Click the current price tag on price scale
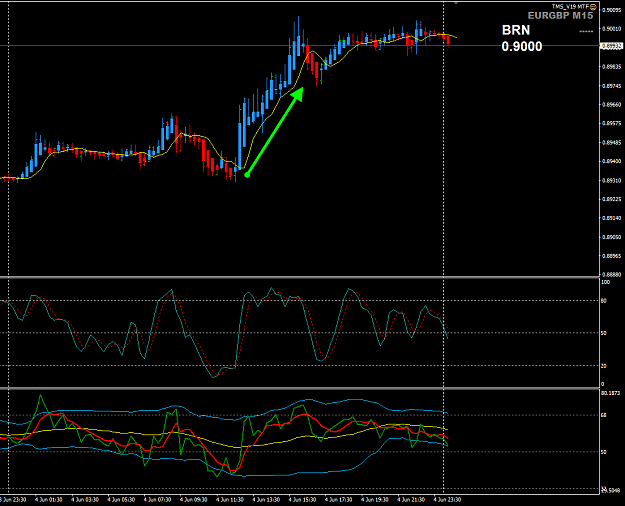This screenshot has height=506, width=625. [x=611, y=46]
